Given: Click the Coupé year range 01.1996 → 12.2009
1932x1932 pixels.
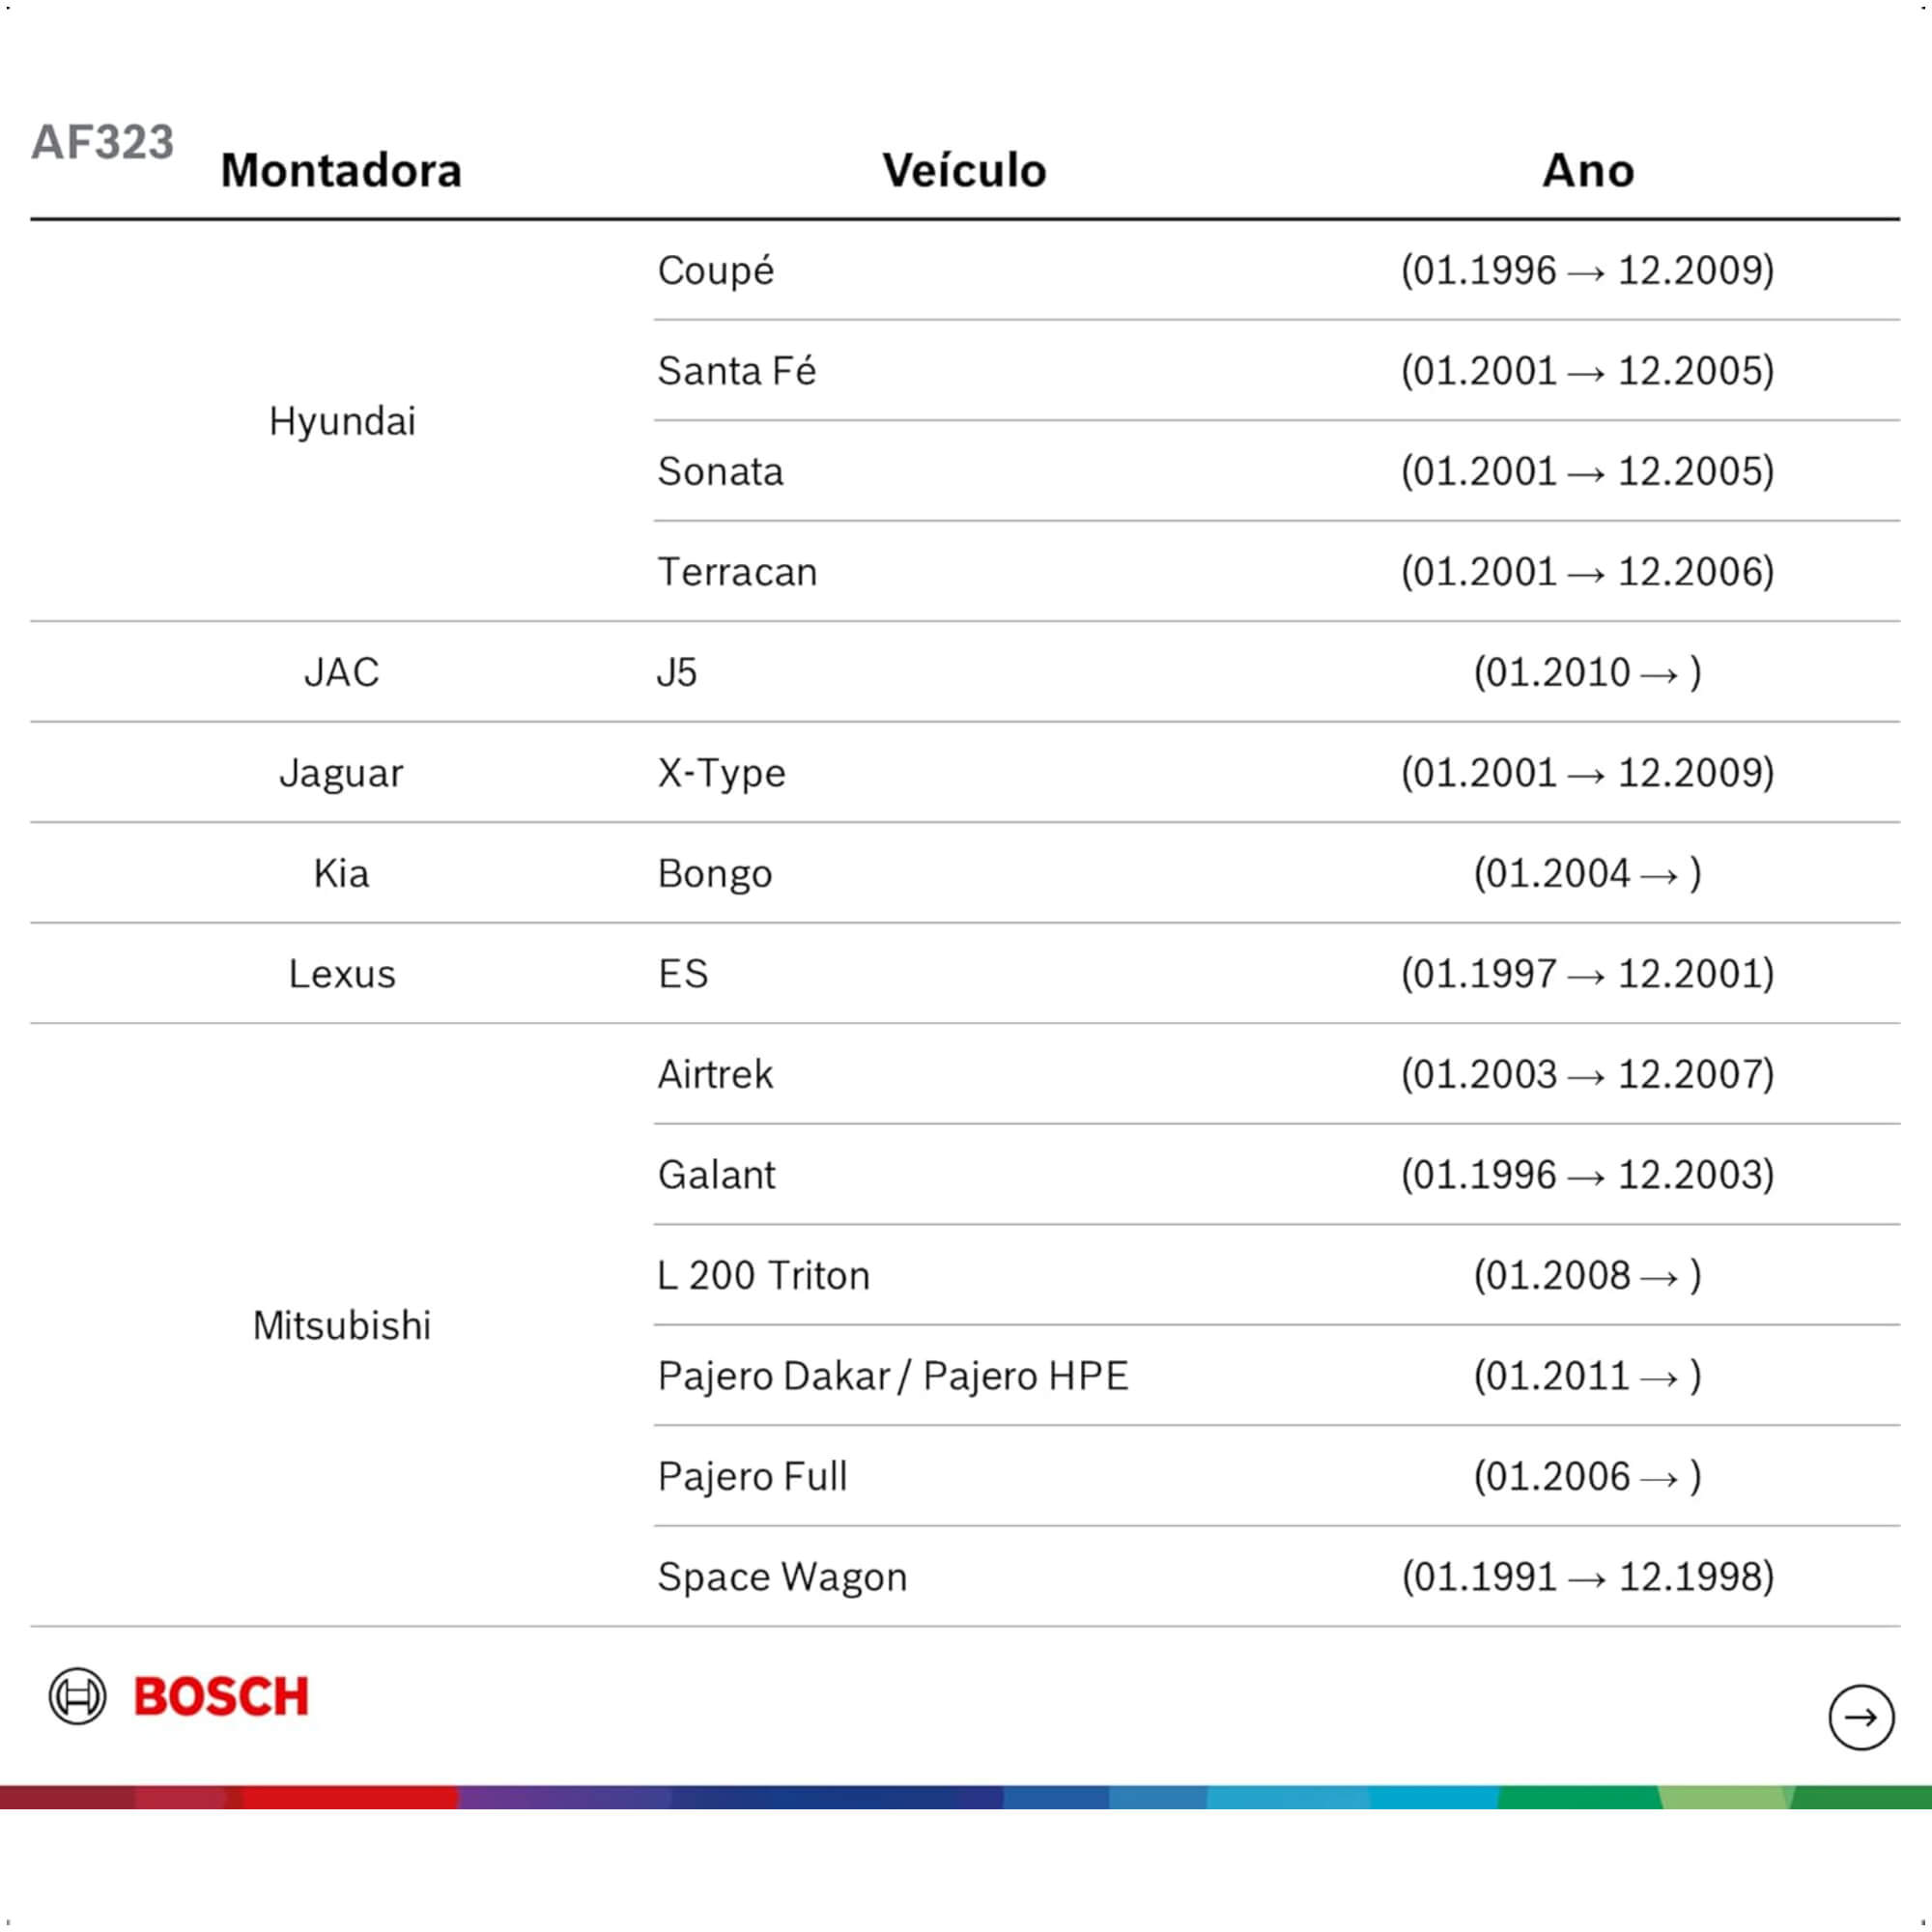Looking at the screenshot, I should coord(1588,271).
